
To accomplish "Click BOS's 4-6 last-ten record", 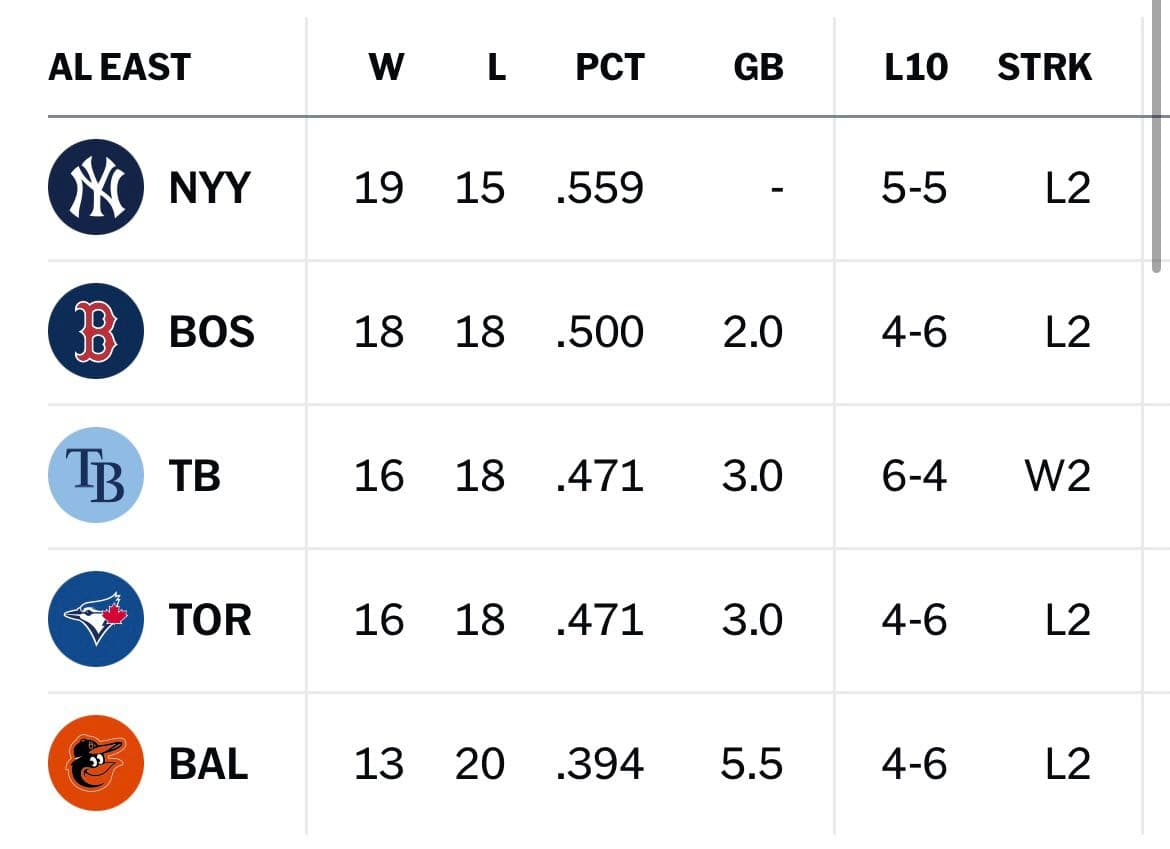I will (913, 332).
